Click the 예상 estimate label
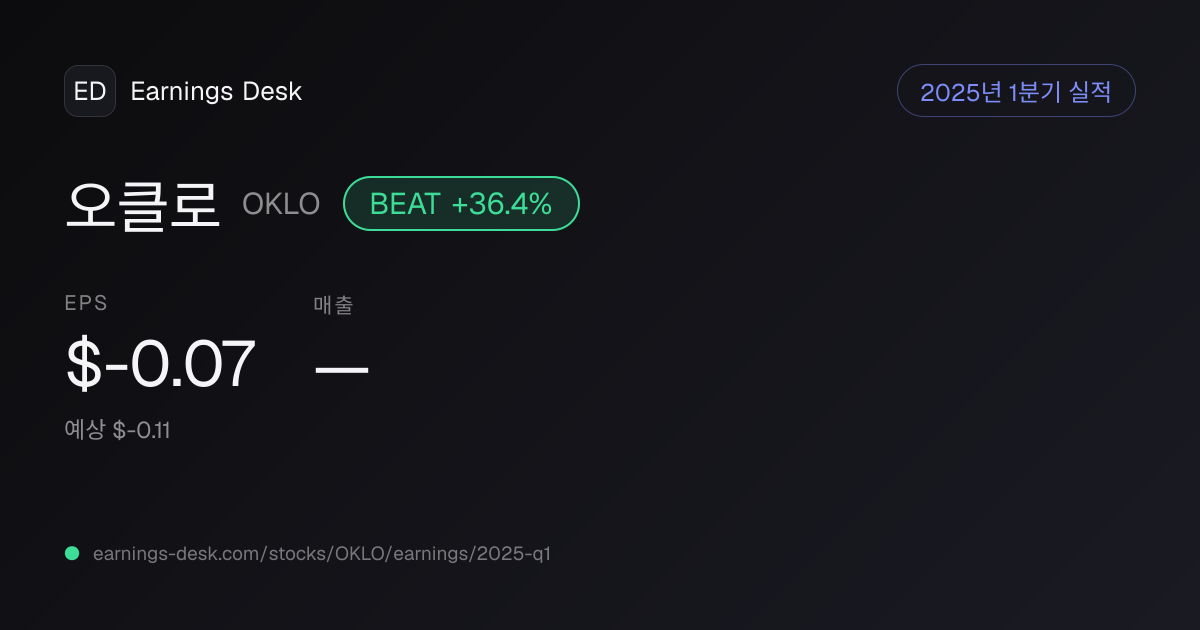Viewport: 1200px width, 630px height. [85, 430]
